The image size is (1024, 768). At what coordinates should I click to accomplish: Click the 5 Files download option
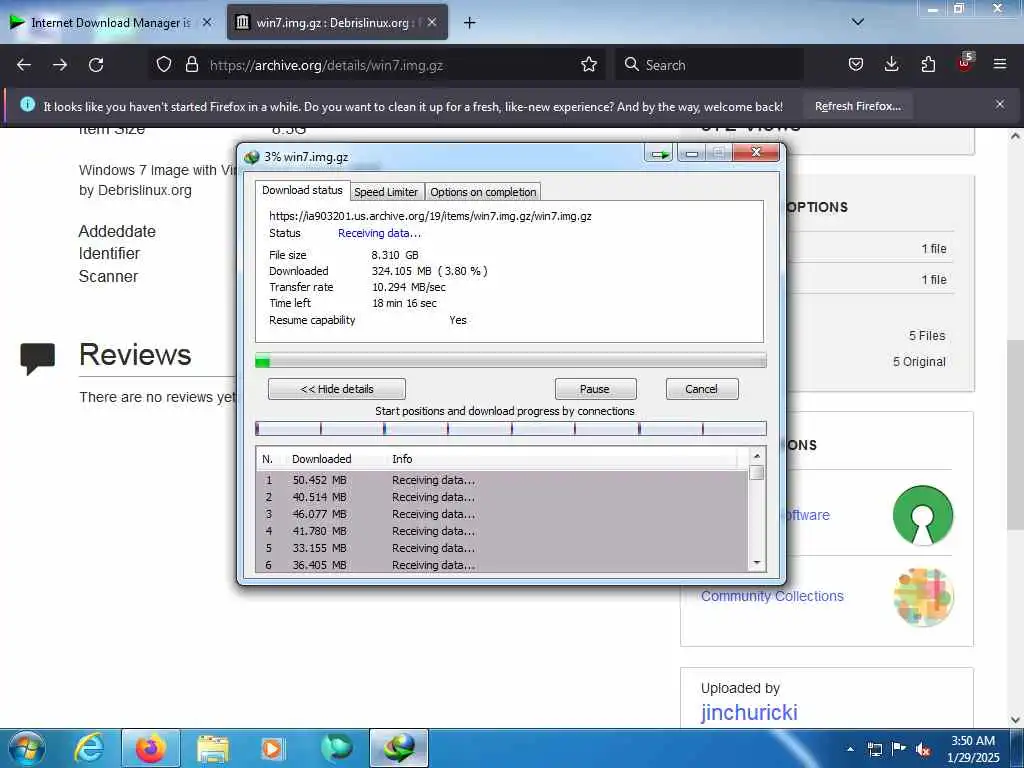click(927, 336)
